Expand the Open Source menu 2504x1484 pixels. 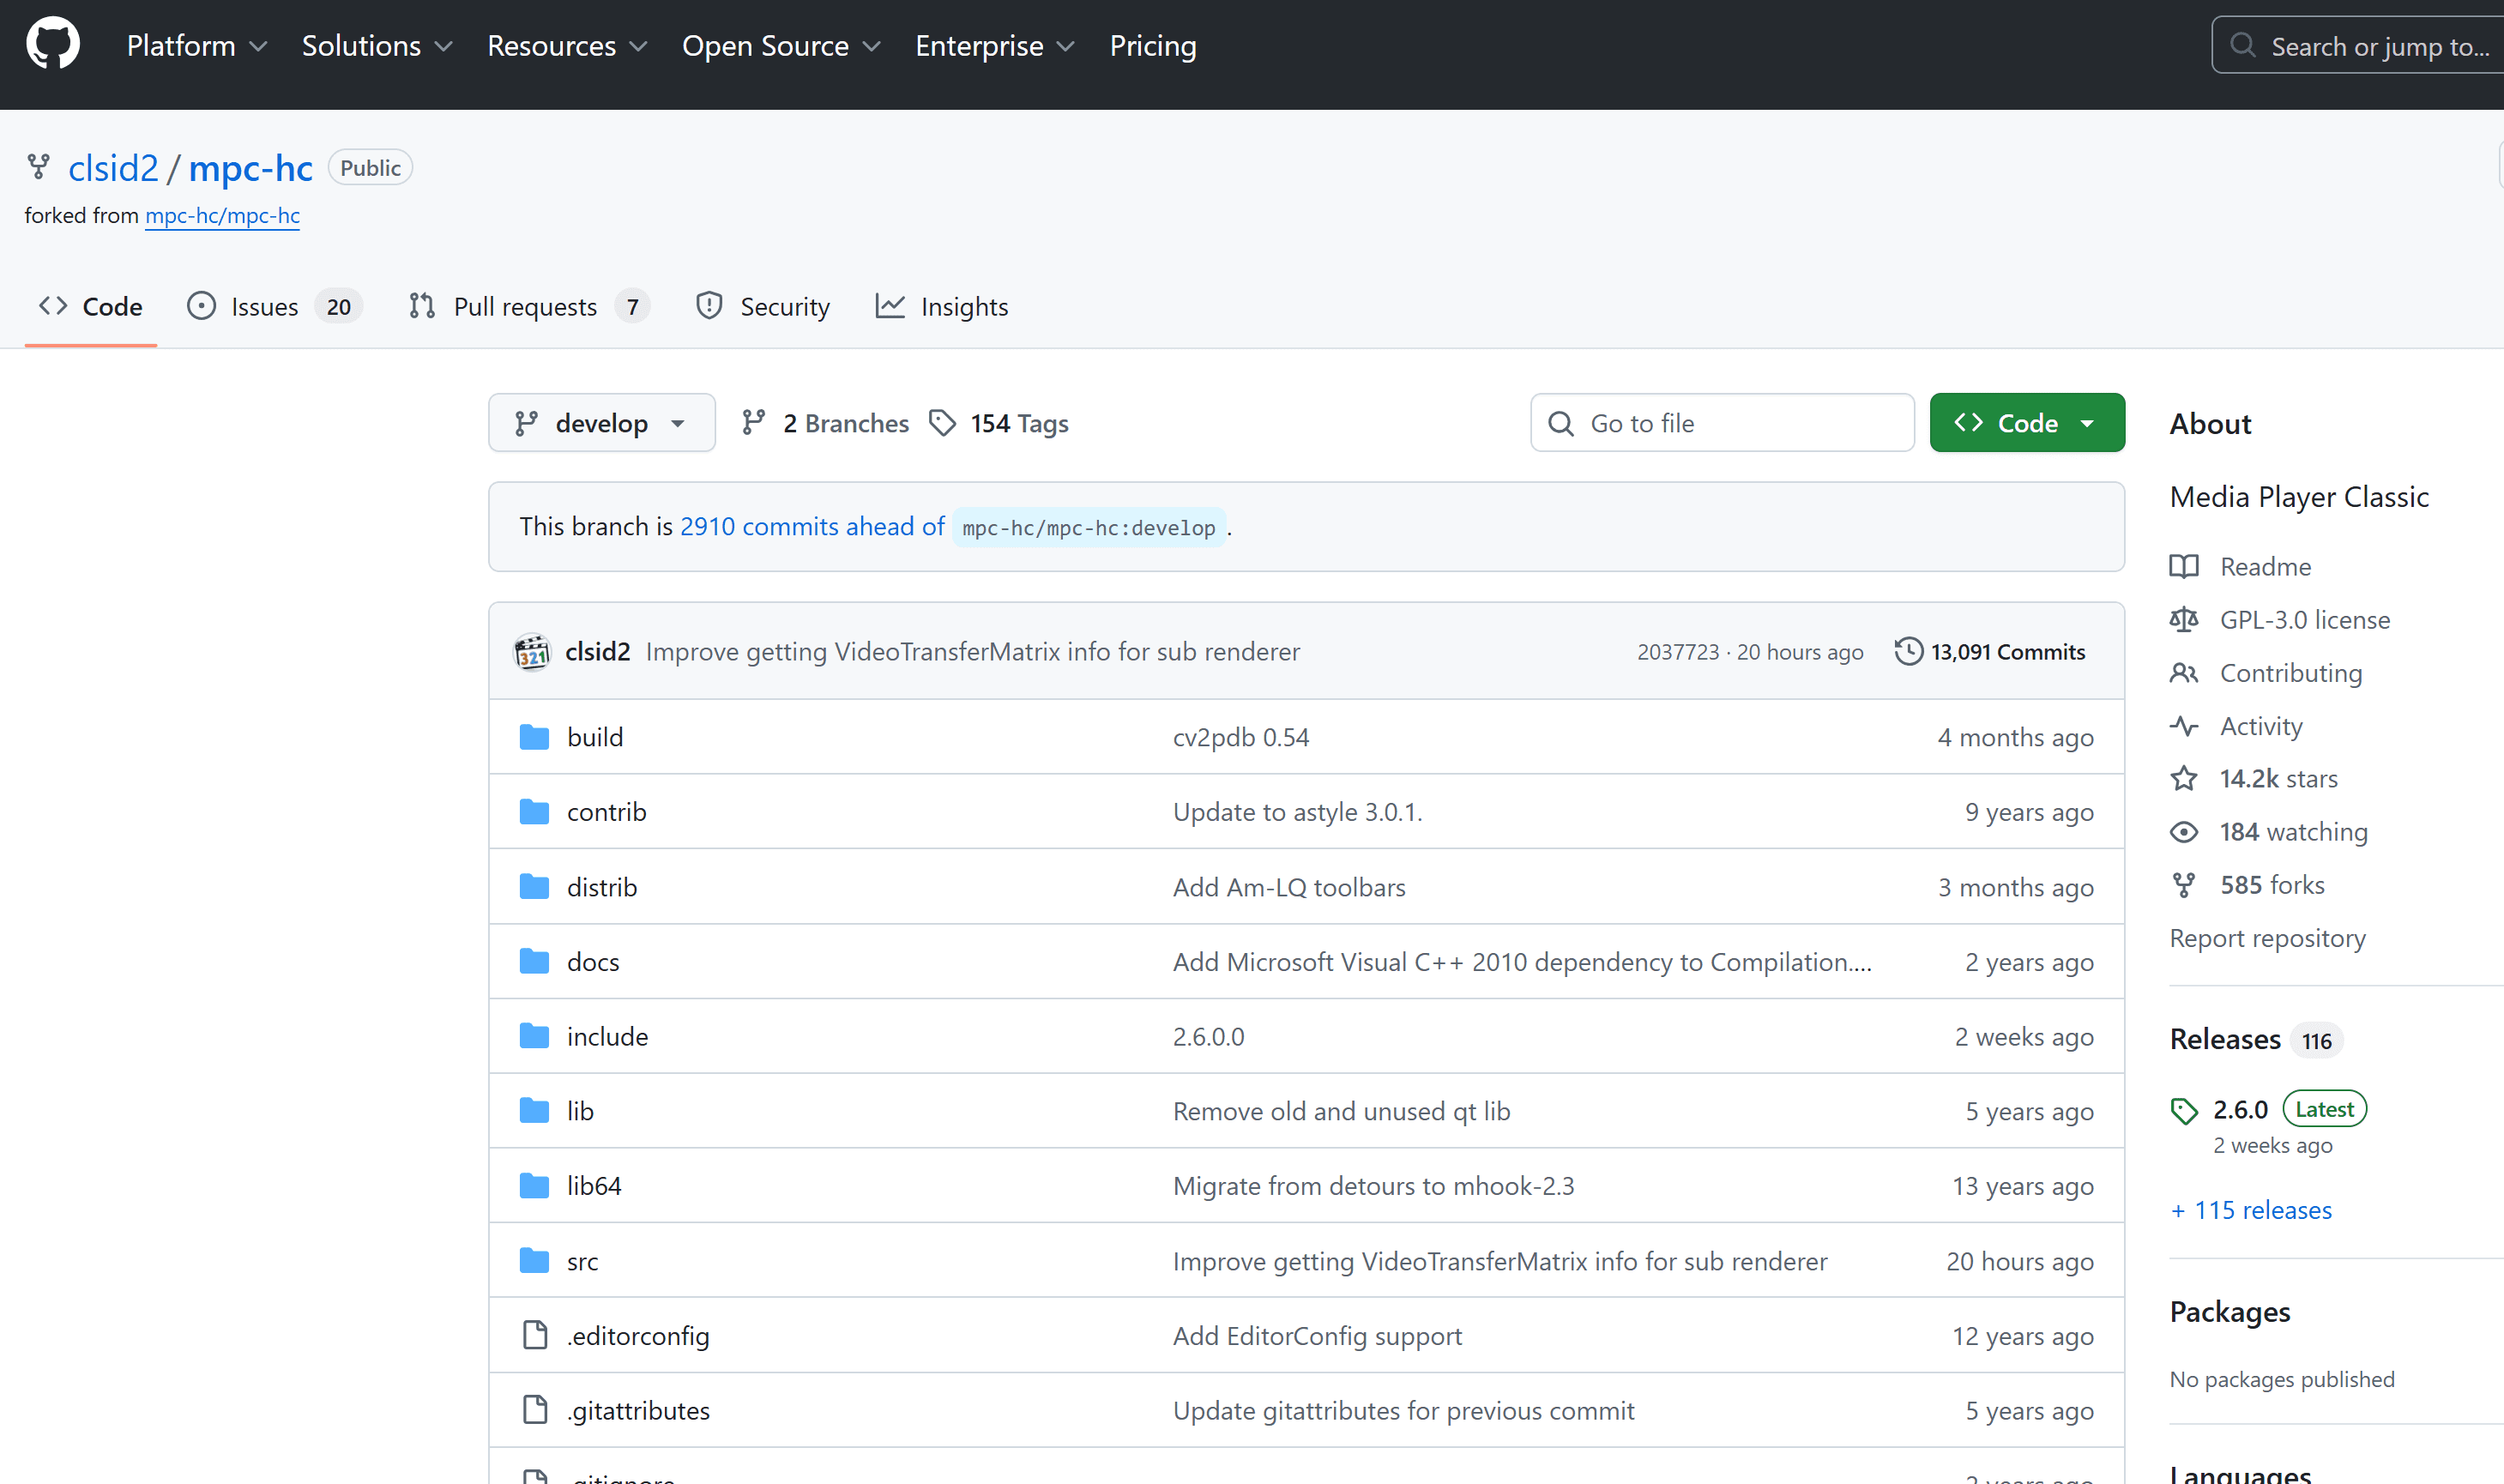pyautogui.click(x=780, y=46)
